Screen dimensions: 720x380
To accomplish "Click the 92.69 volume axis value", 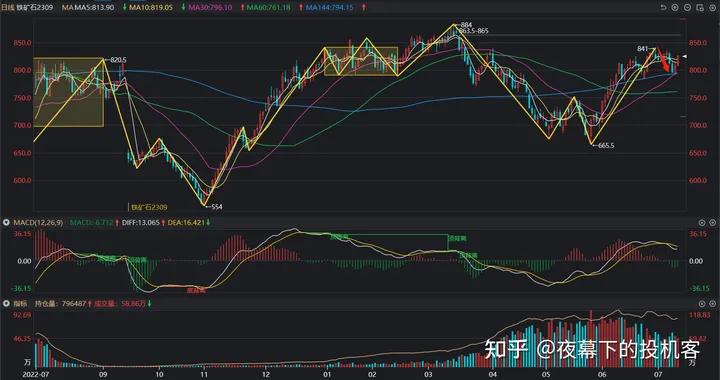I will pyautogui.click(x=22, y=315).
